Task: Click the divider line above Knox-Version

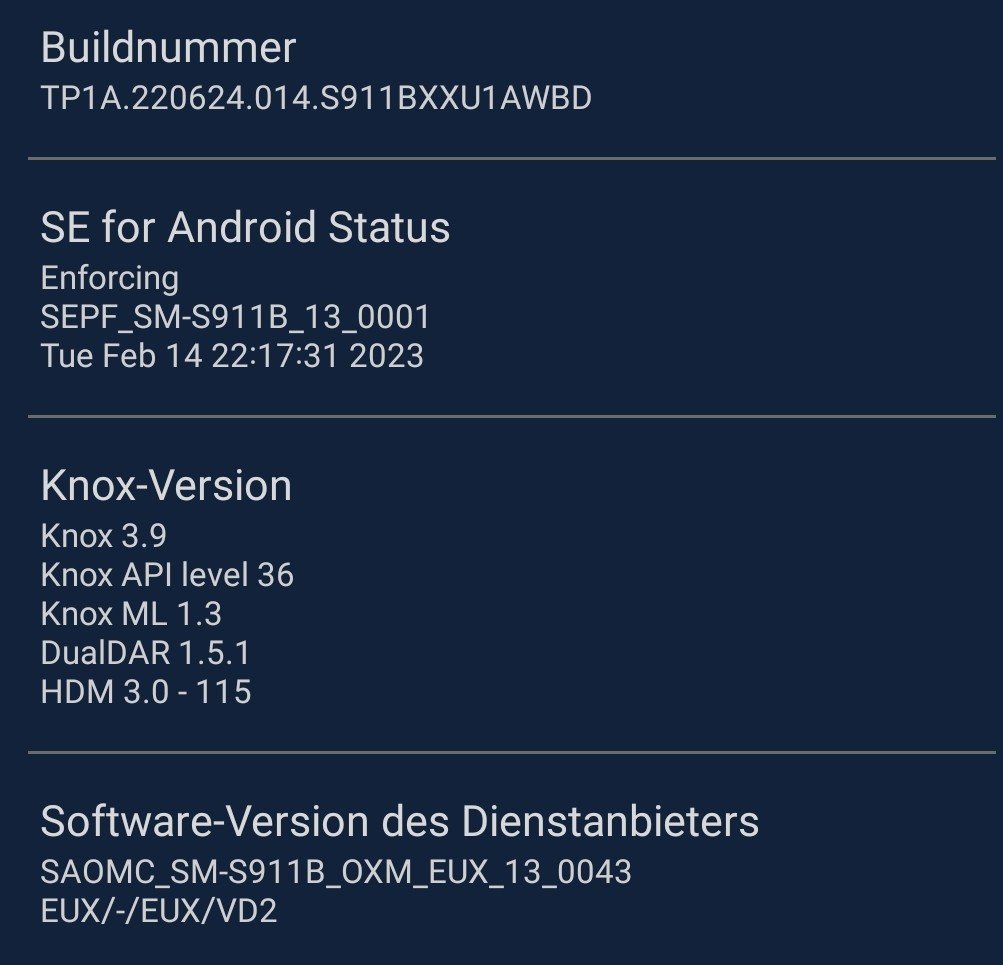Action: 511,416
